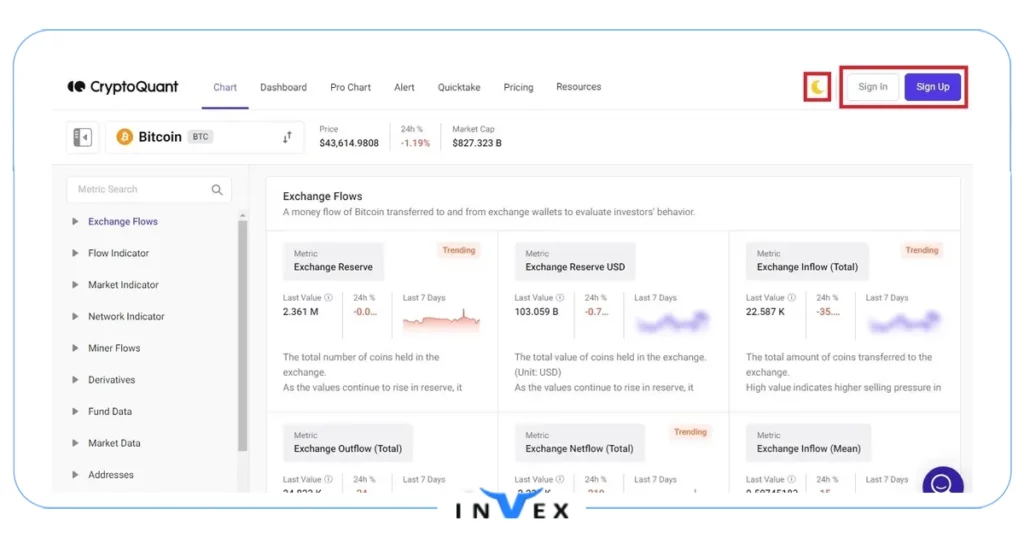Select Market Indicator in sidebar
This screenshot has height=538, width=1024.
click(x=123, y=285)
